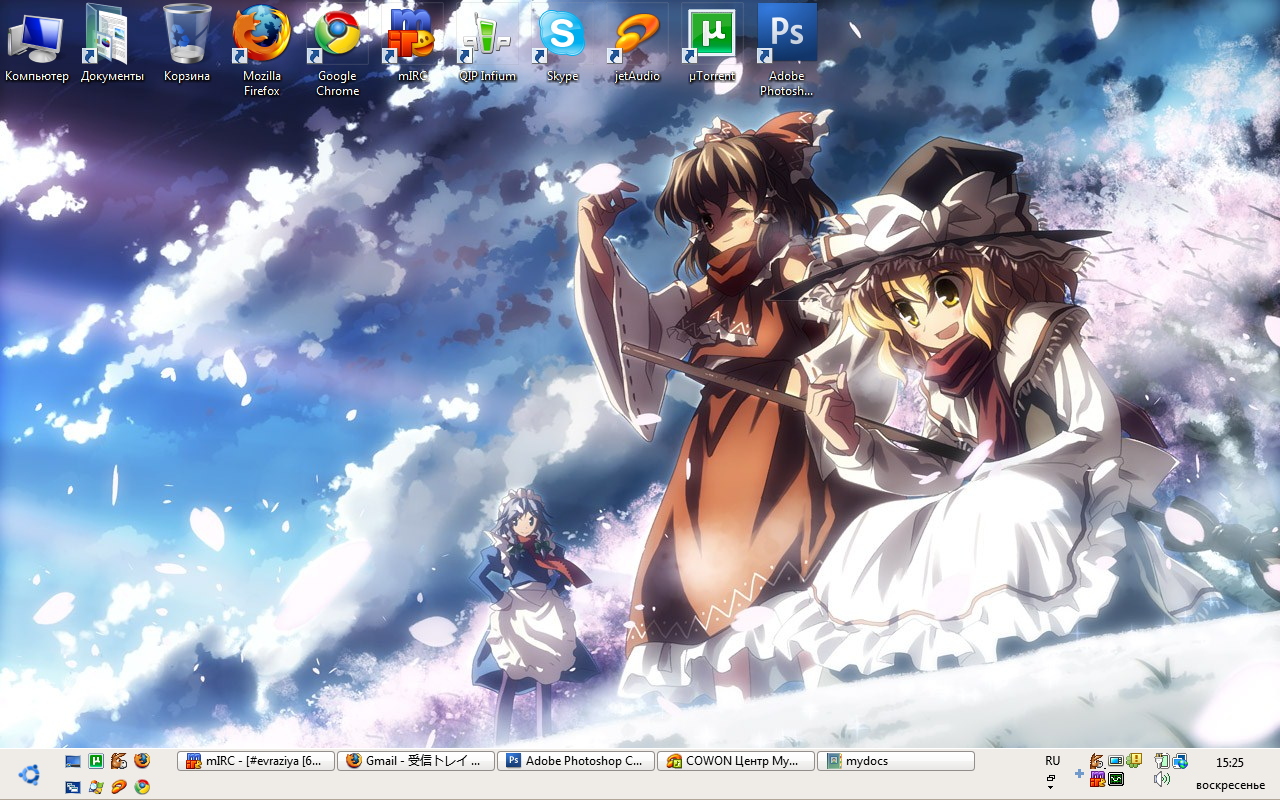This screenshot has width=1280, height=800.
Task: Click the network connection tray icon
Action: click(1180, 761)
